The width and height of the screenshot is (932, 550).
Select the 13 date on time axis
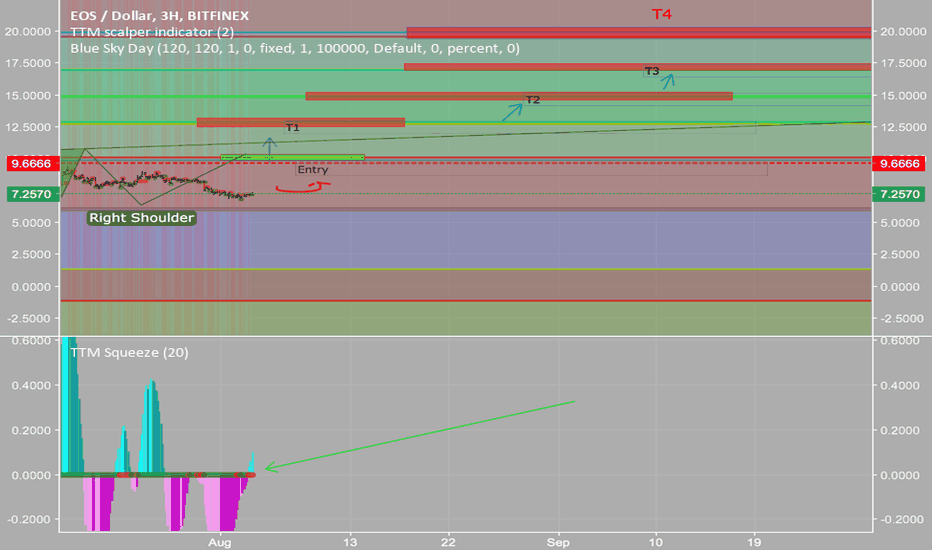pyautogui.click(x=350, y=542)
